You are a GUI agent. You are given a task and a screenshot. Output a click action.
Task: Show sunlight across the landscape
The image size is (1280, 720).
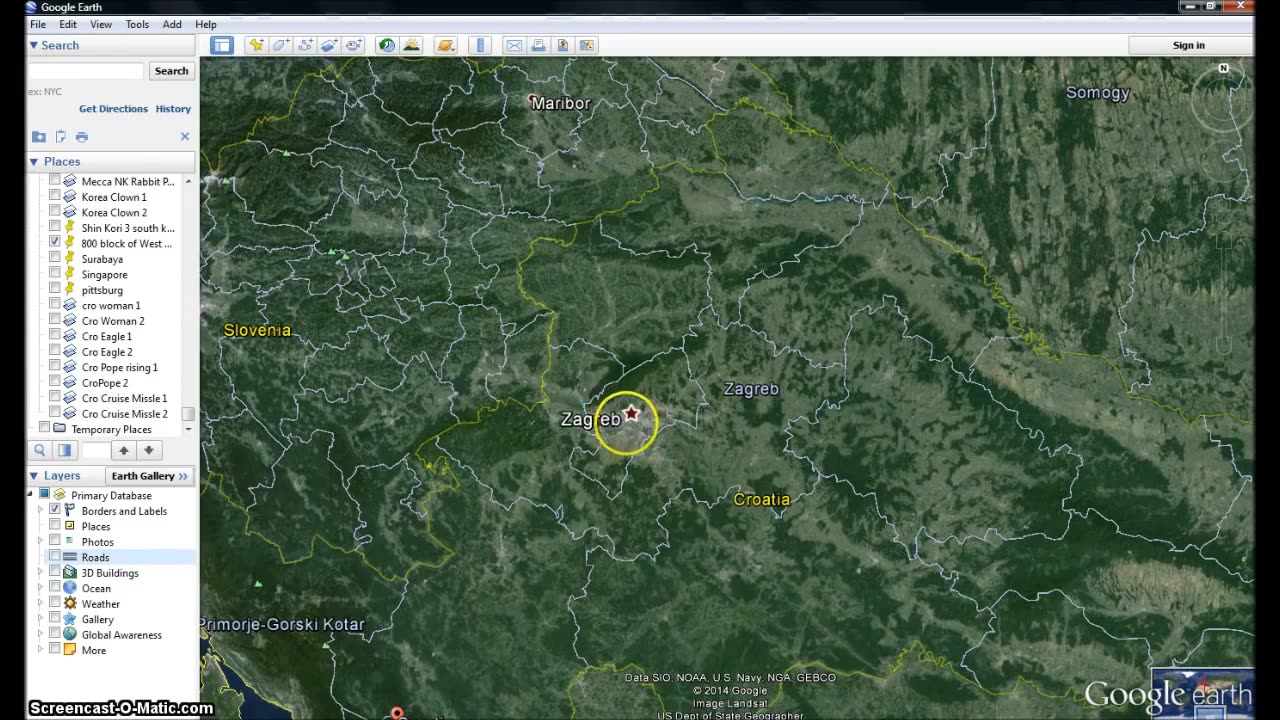click(x=411, y=45)
